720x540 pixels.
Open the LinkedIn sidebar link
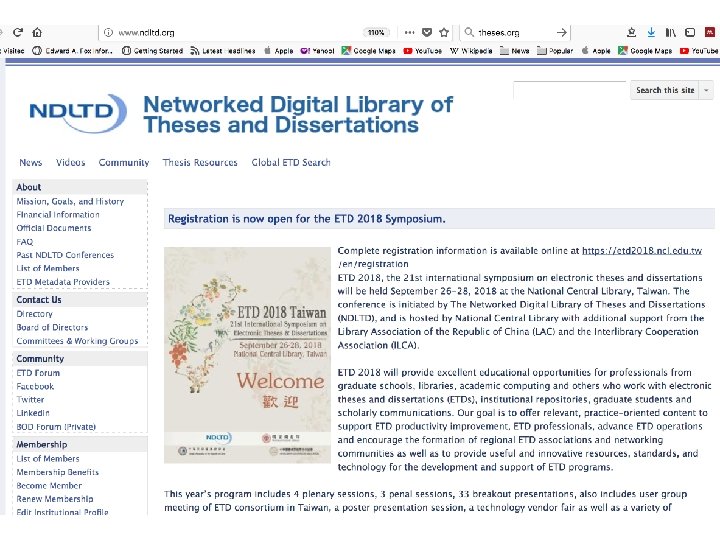pos(33,413)
